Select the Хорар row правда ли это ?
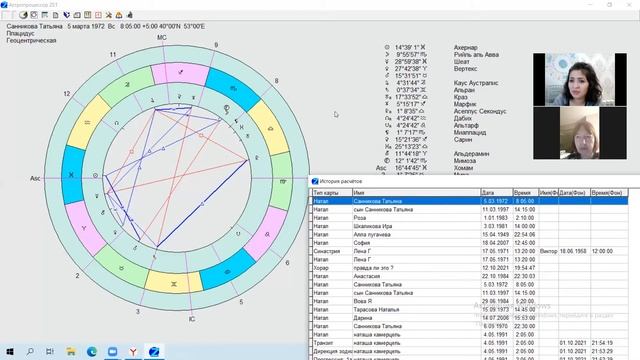The height and width of the screenshot is (360, 640). point(470,268)
